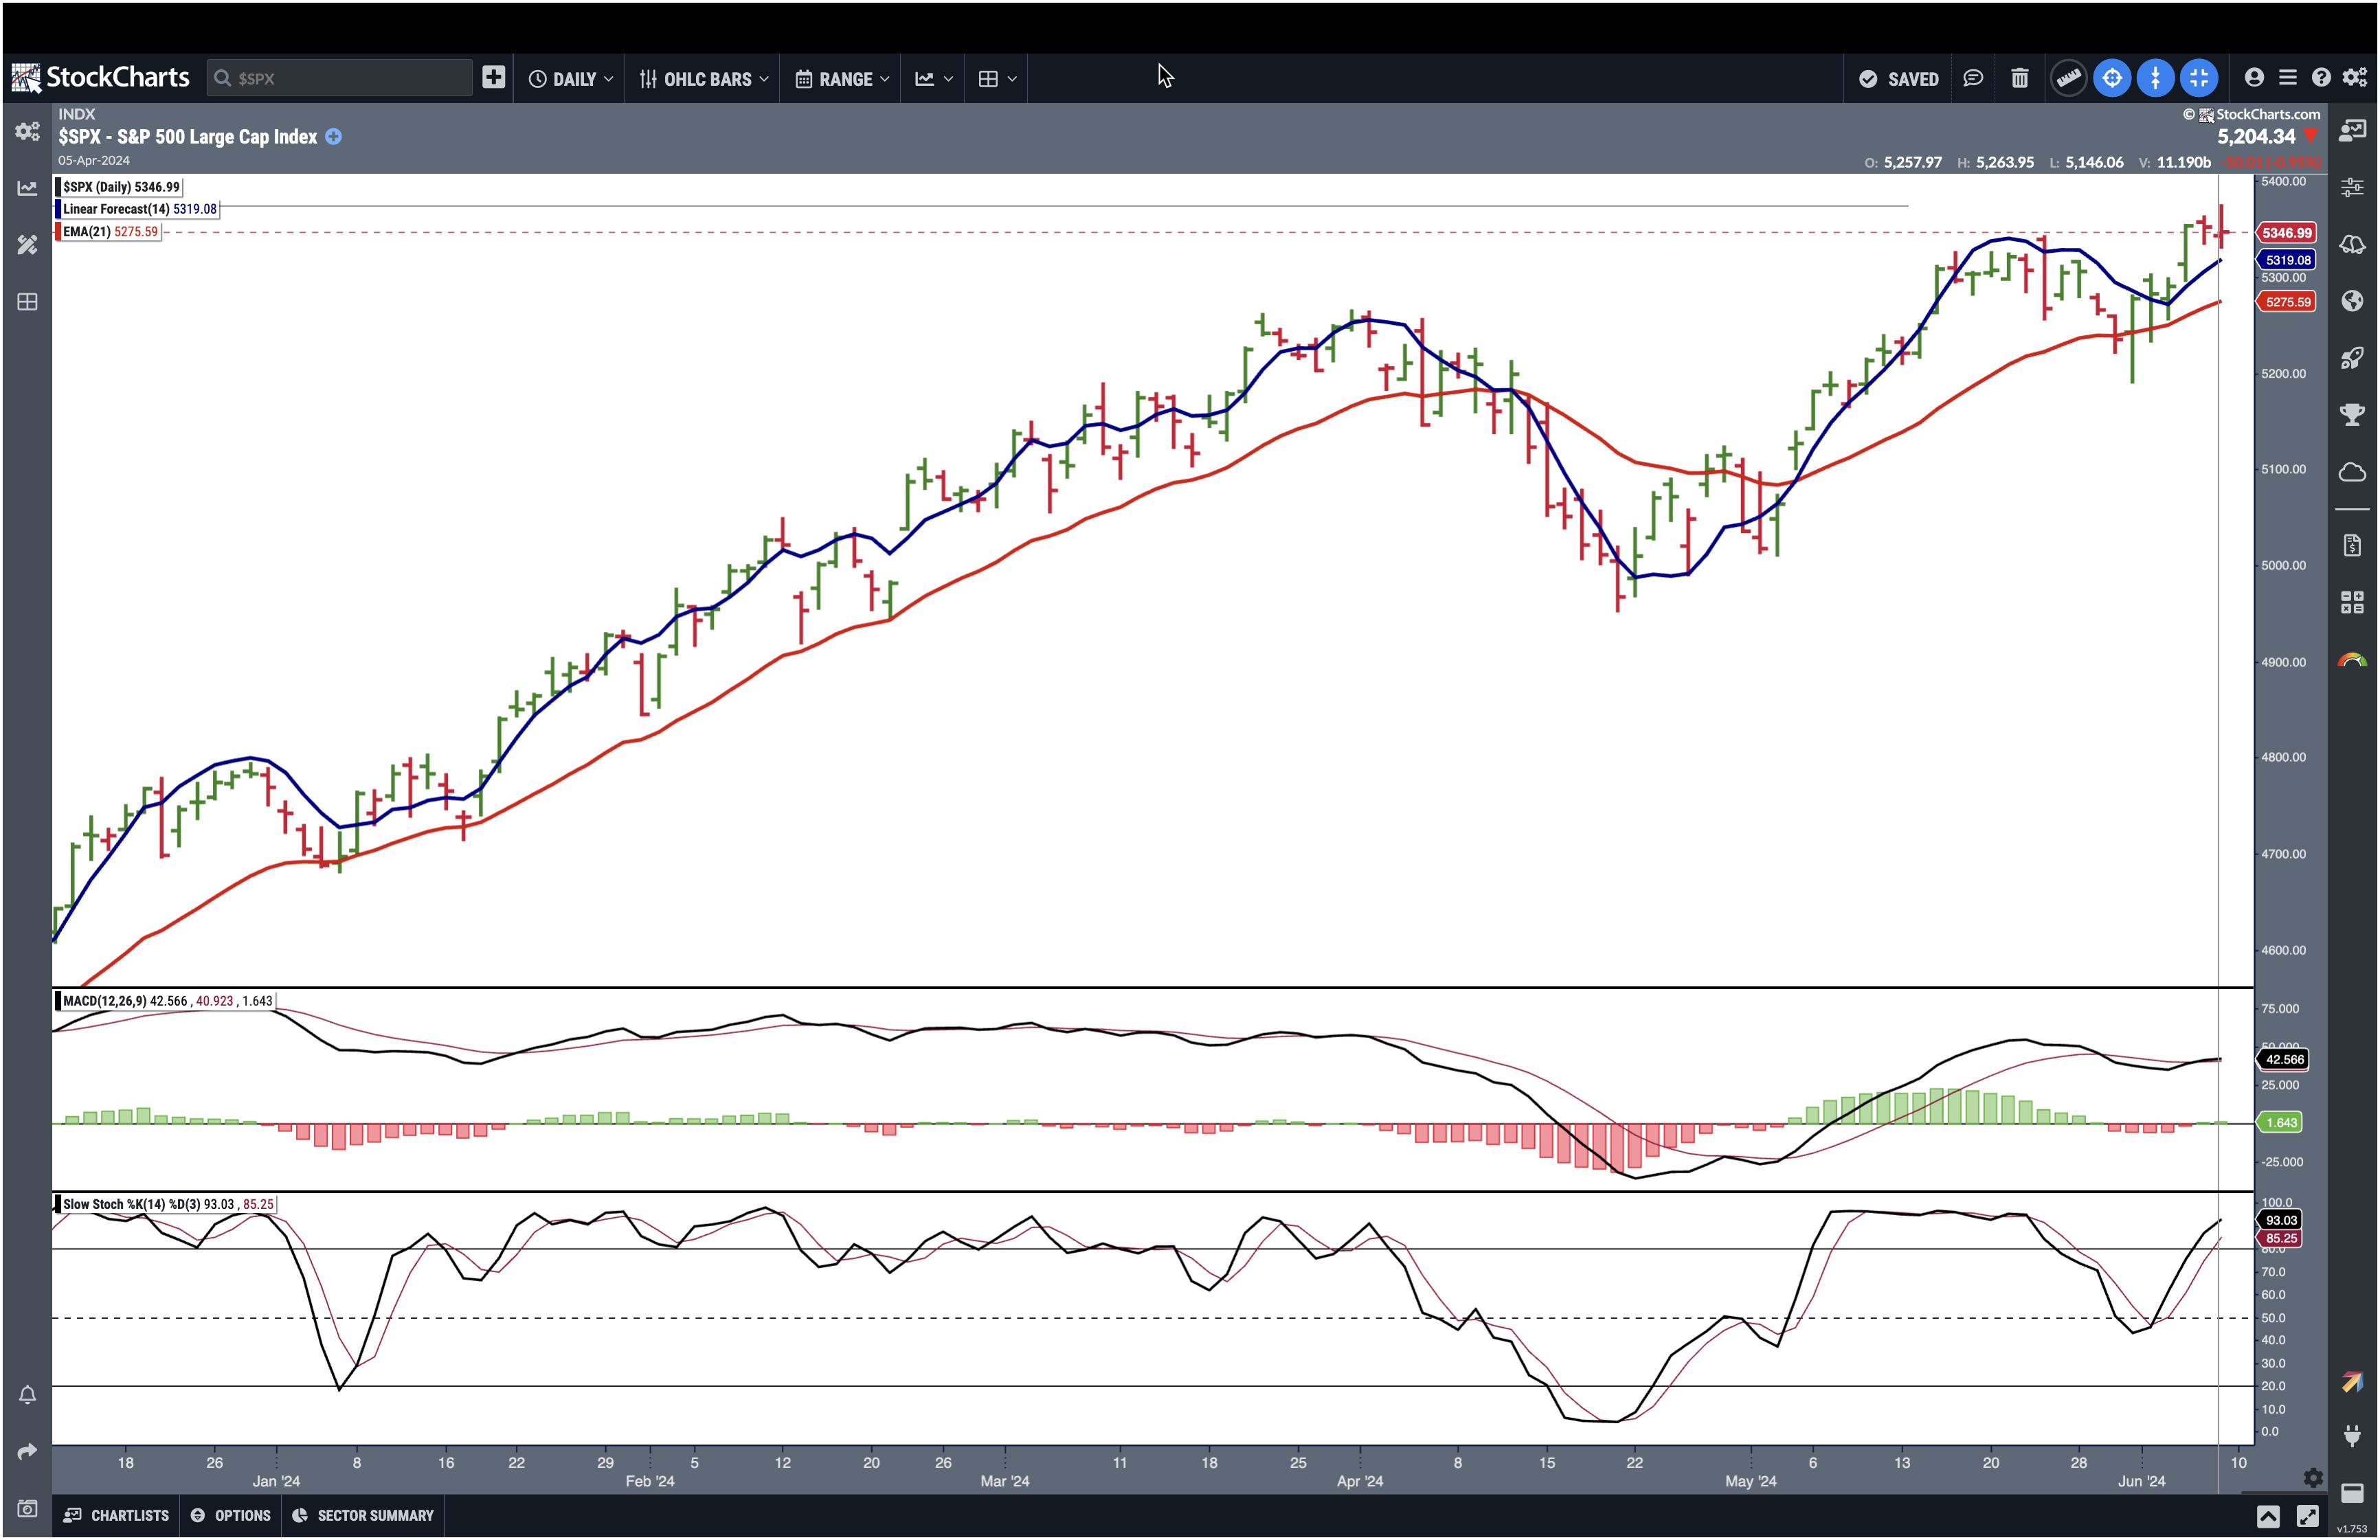Toggle the crosshair inspector mode
Viewport: 2380px width, 1540px height.
[x=2112, y=78]
